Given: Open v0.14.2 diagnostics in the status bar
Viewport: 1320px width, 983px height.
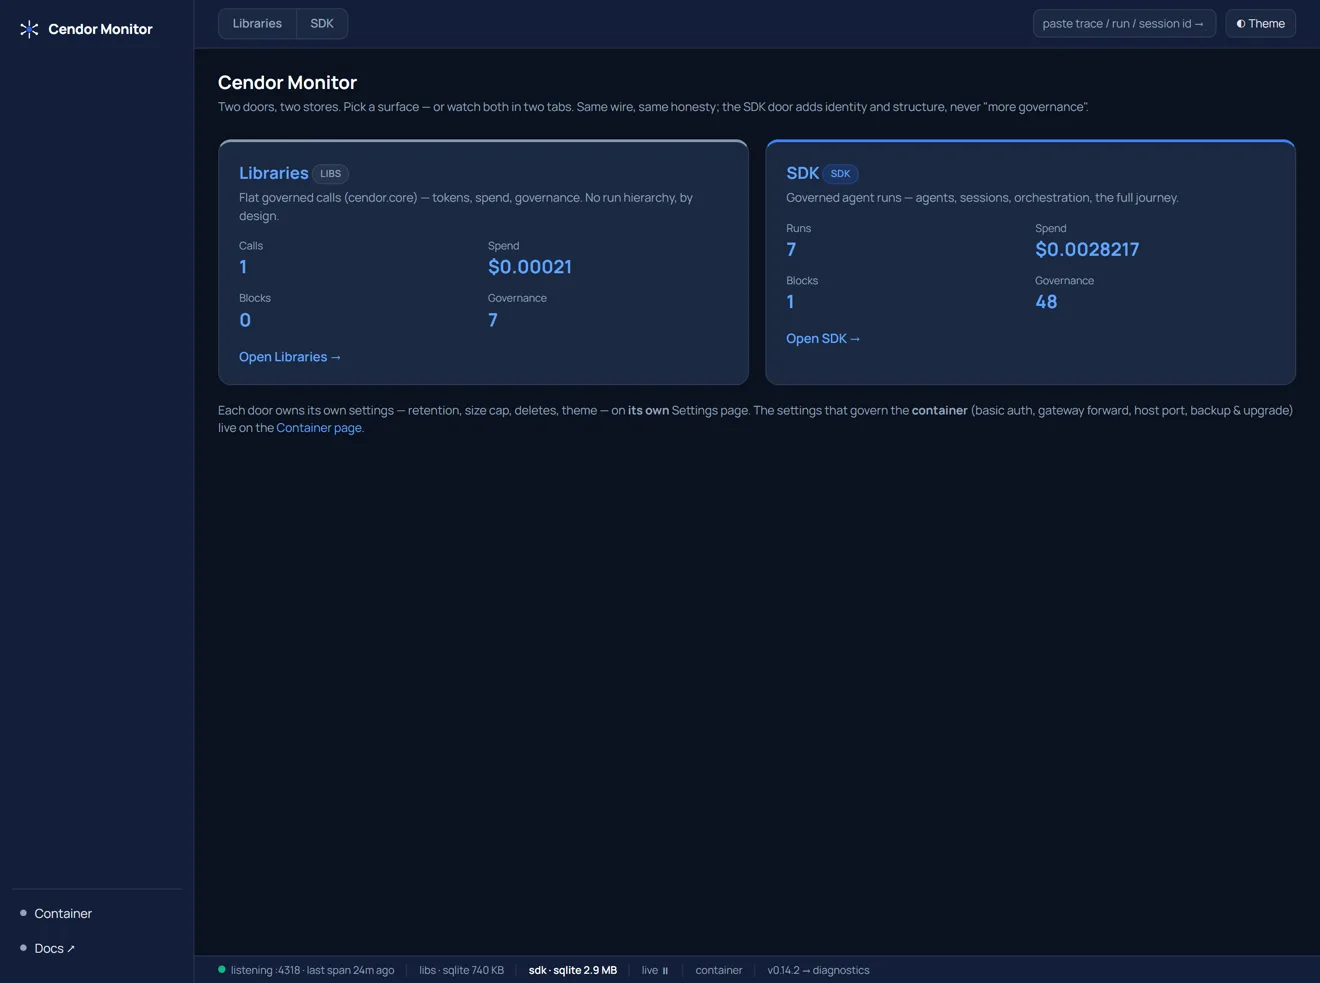Looking at the screenshot, I should pyautogui.click(x=818, y=970).
